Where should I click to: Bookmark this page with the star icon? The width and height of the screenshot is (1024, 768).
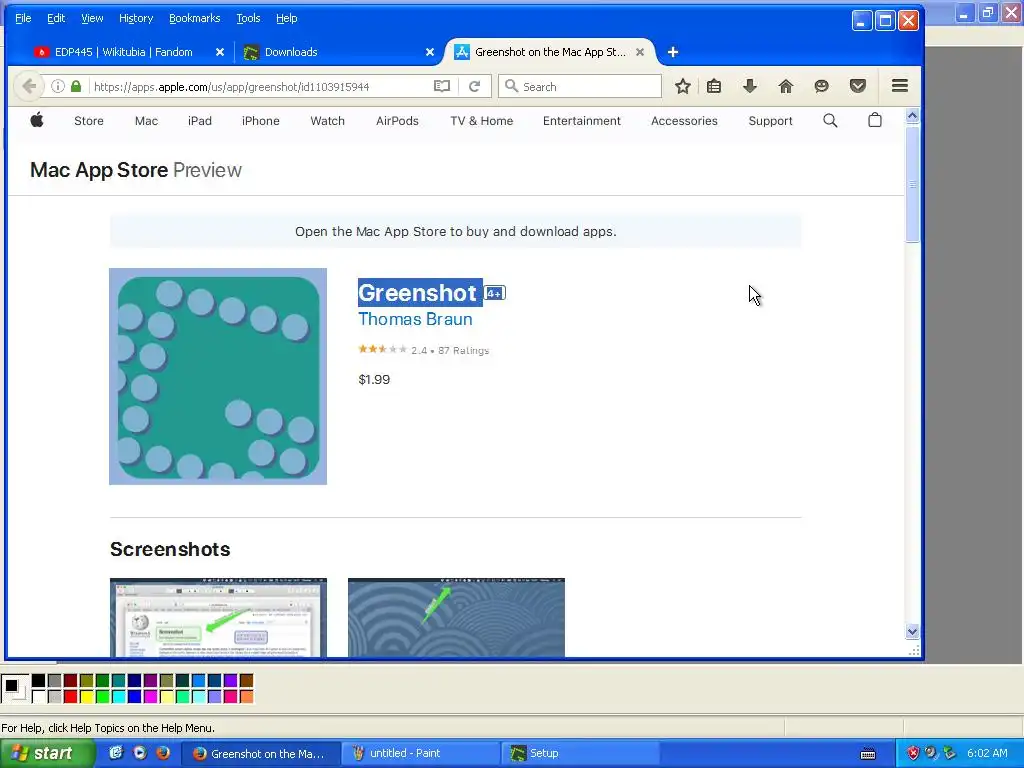(x=682, y=86)
